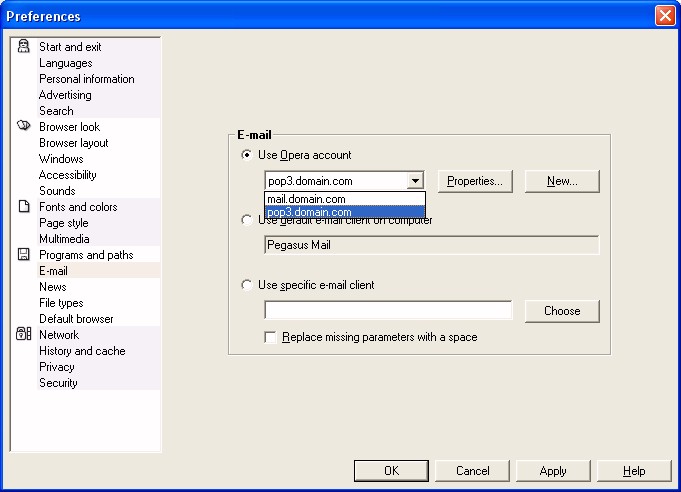The height and width of the screenshot is (492, 681).
Task: Select Use specific e-mail client radio button
Action: (x=246, y=285)
